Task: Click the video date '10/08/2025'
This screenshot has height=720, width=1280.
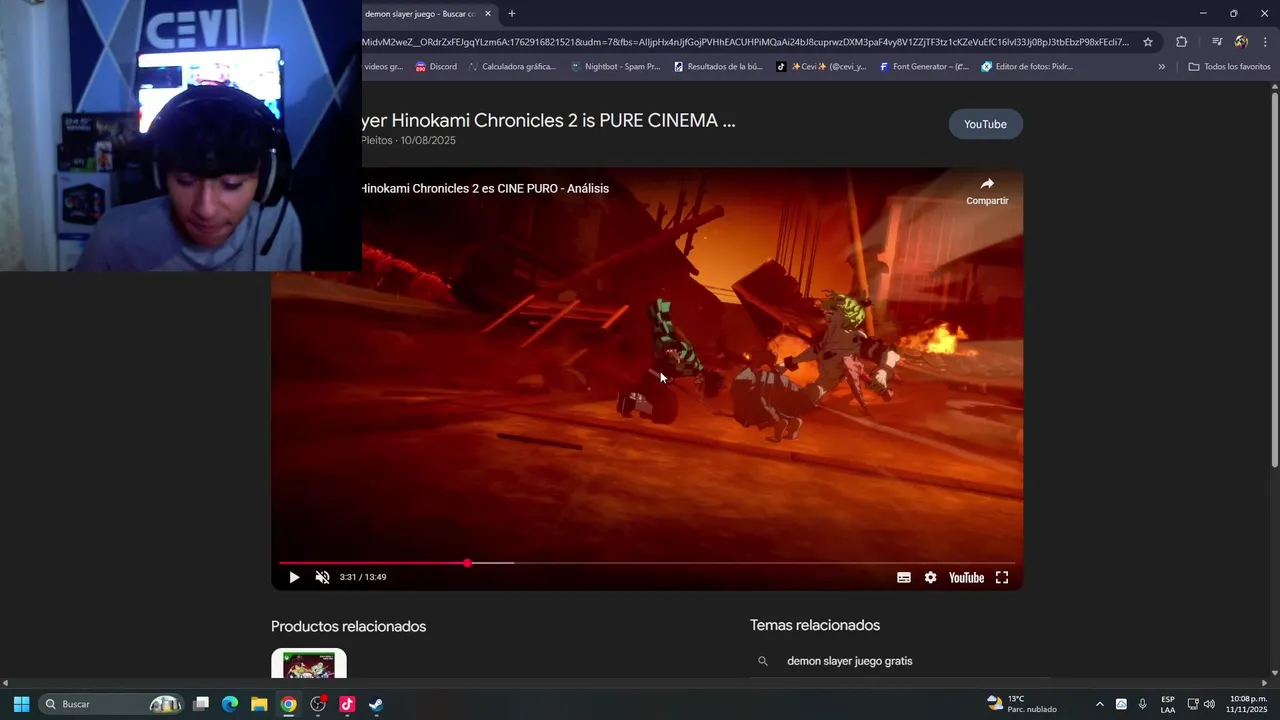Action: [428, 141]
